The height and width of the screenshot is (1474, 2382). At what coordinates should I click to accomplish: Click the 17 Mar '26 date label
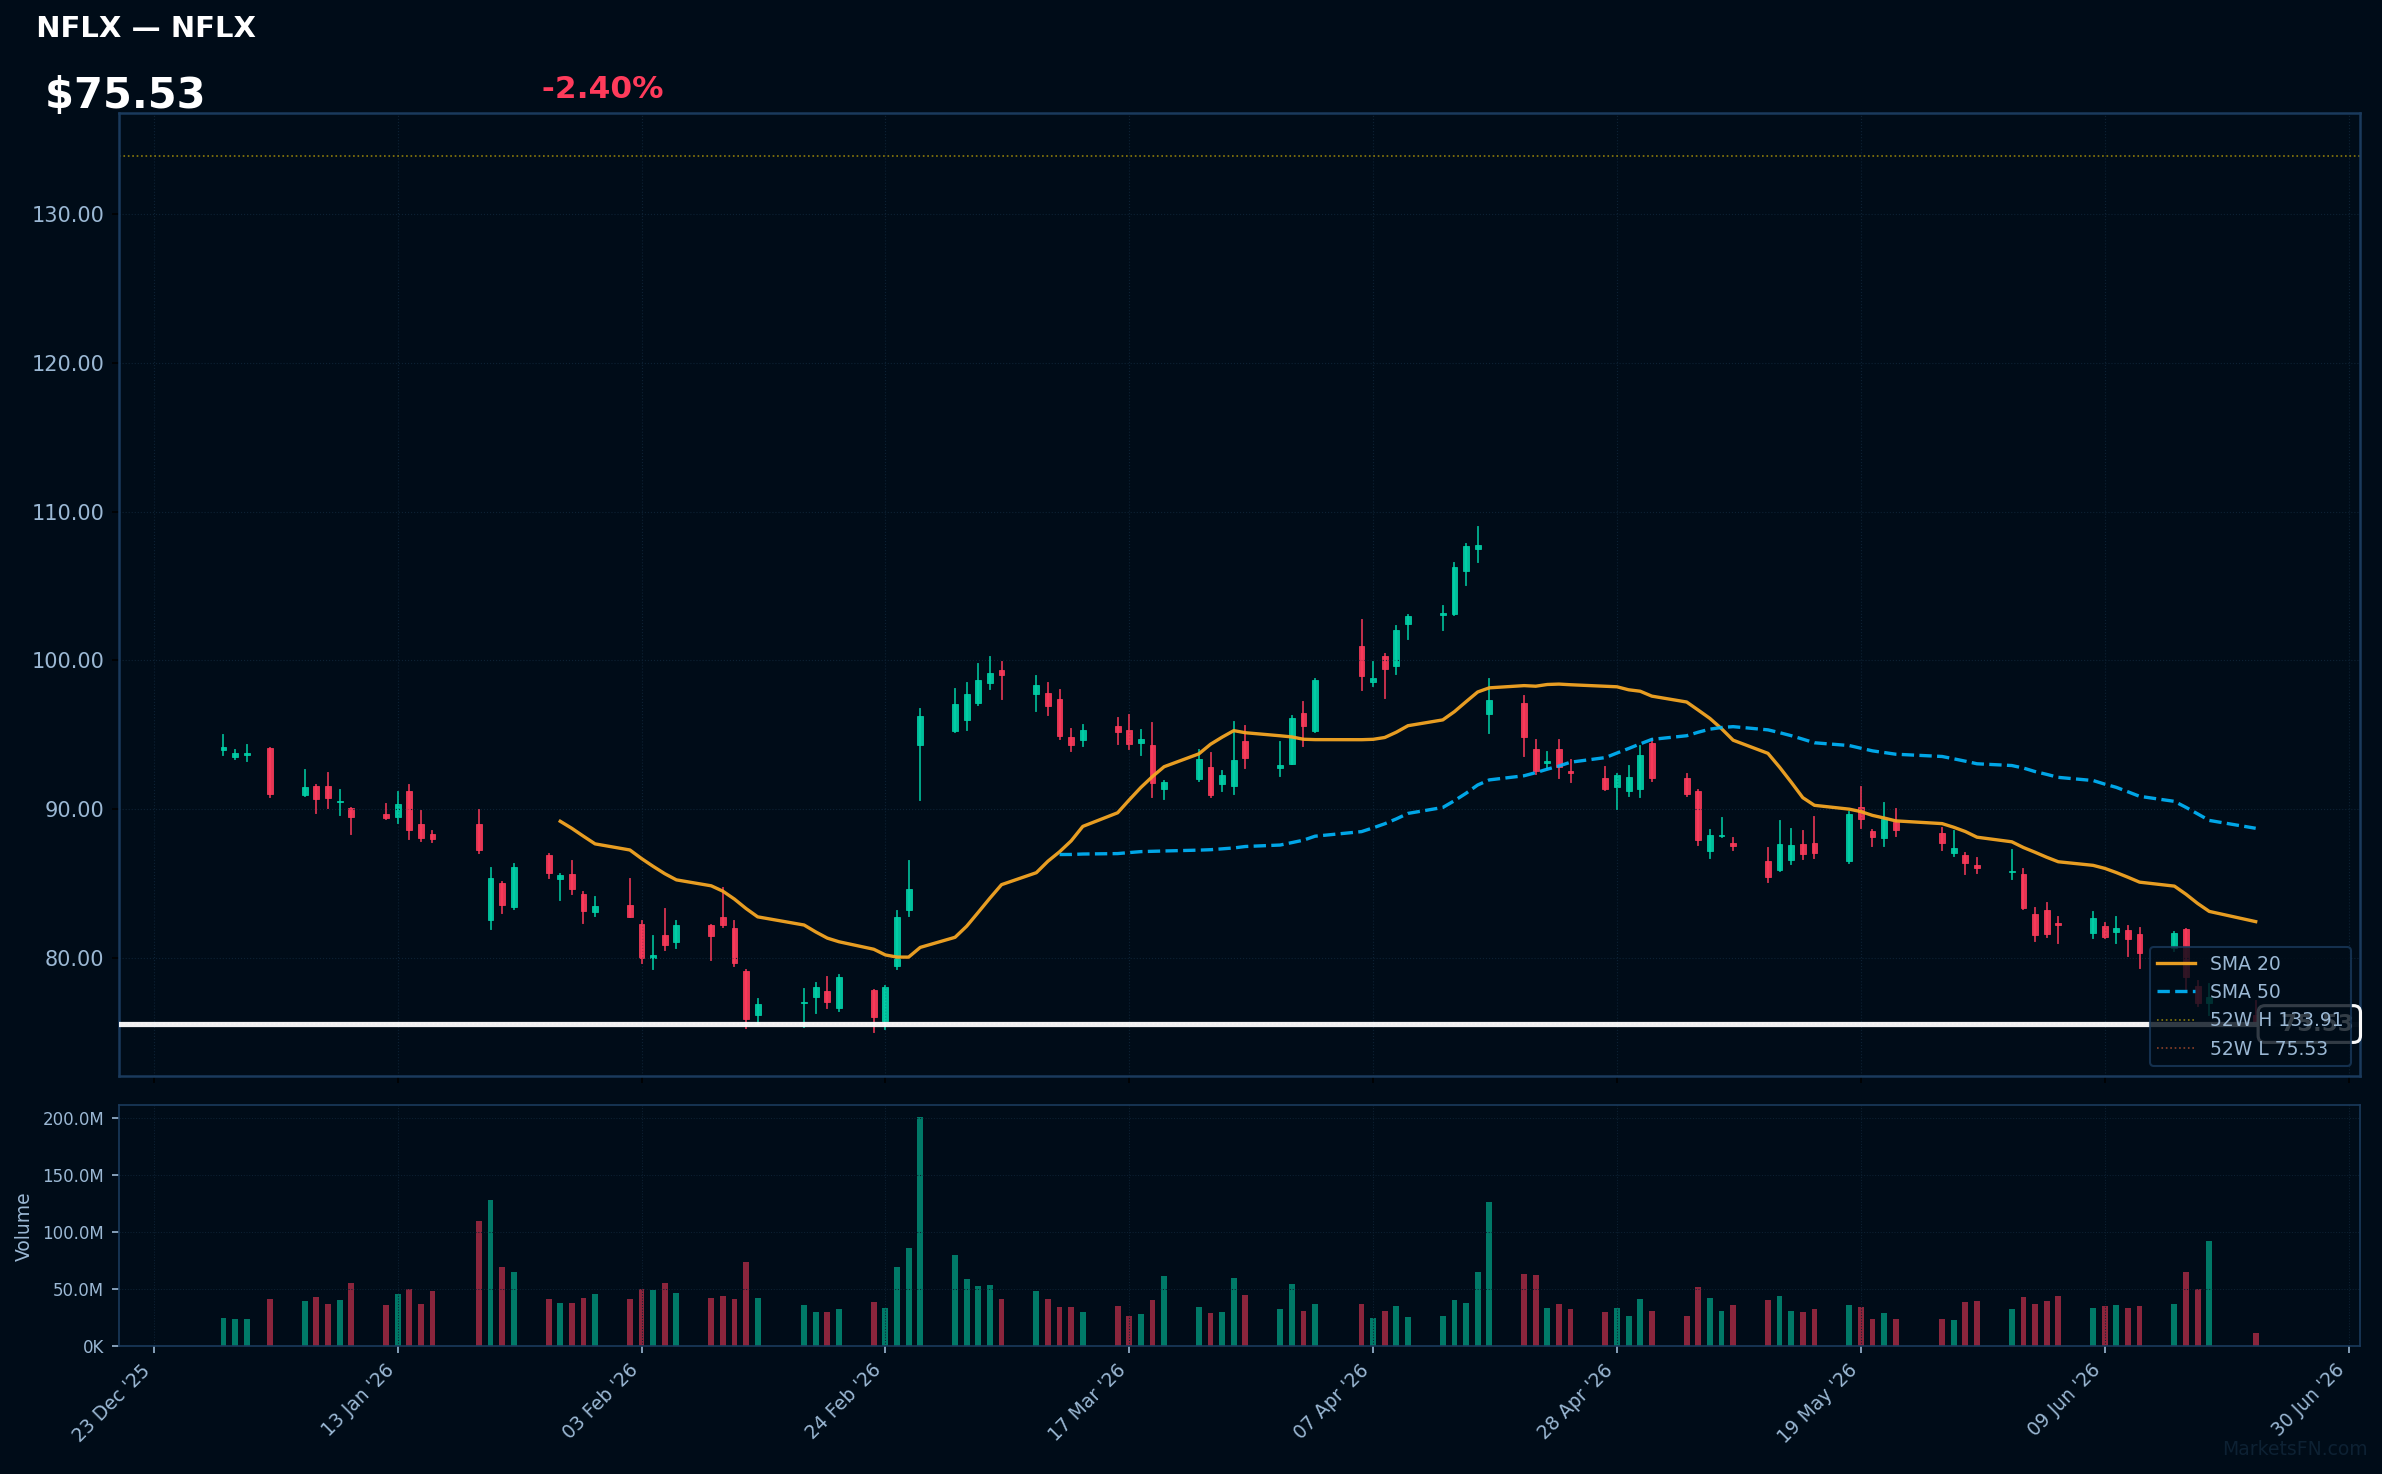pos(1086,1402)
